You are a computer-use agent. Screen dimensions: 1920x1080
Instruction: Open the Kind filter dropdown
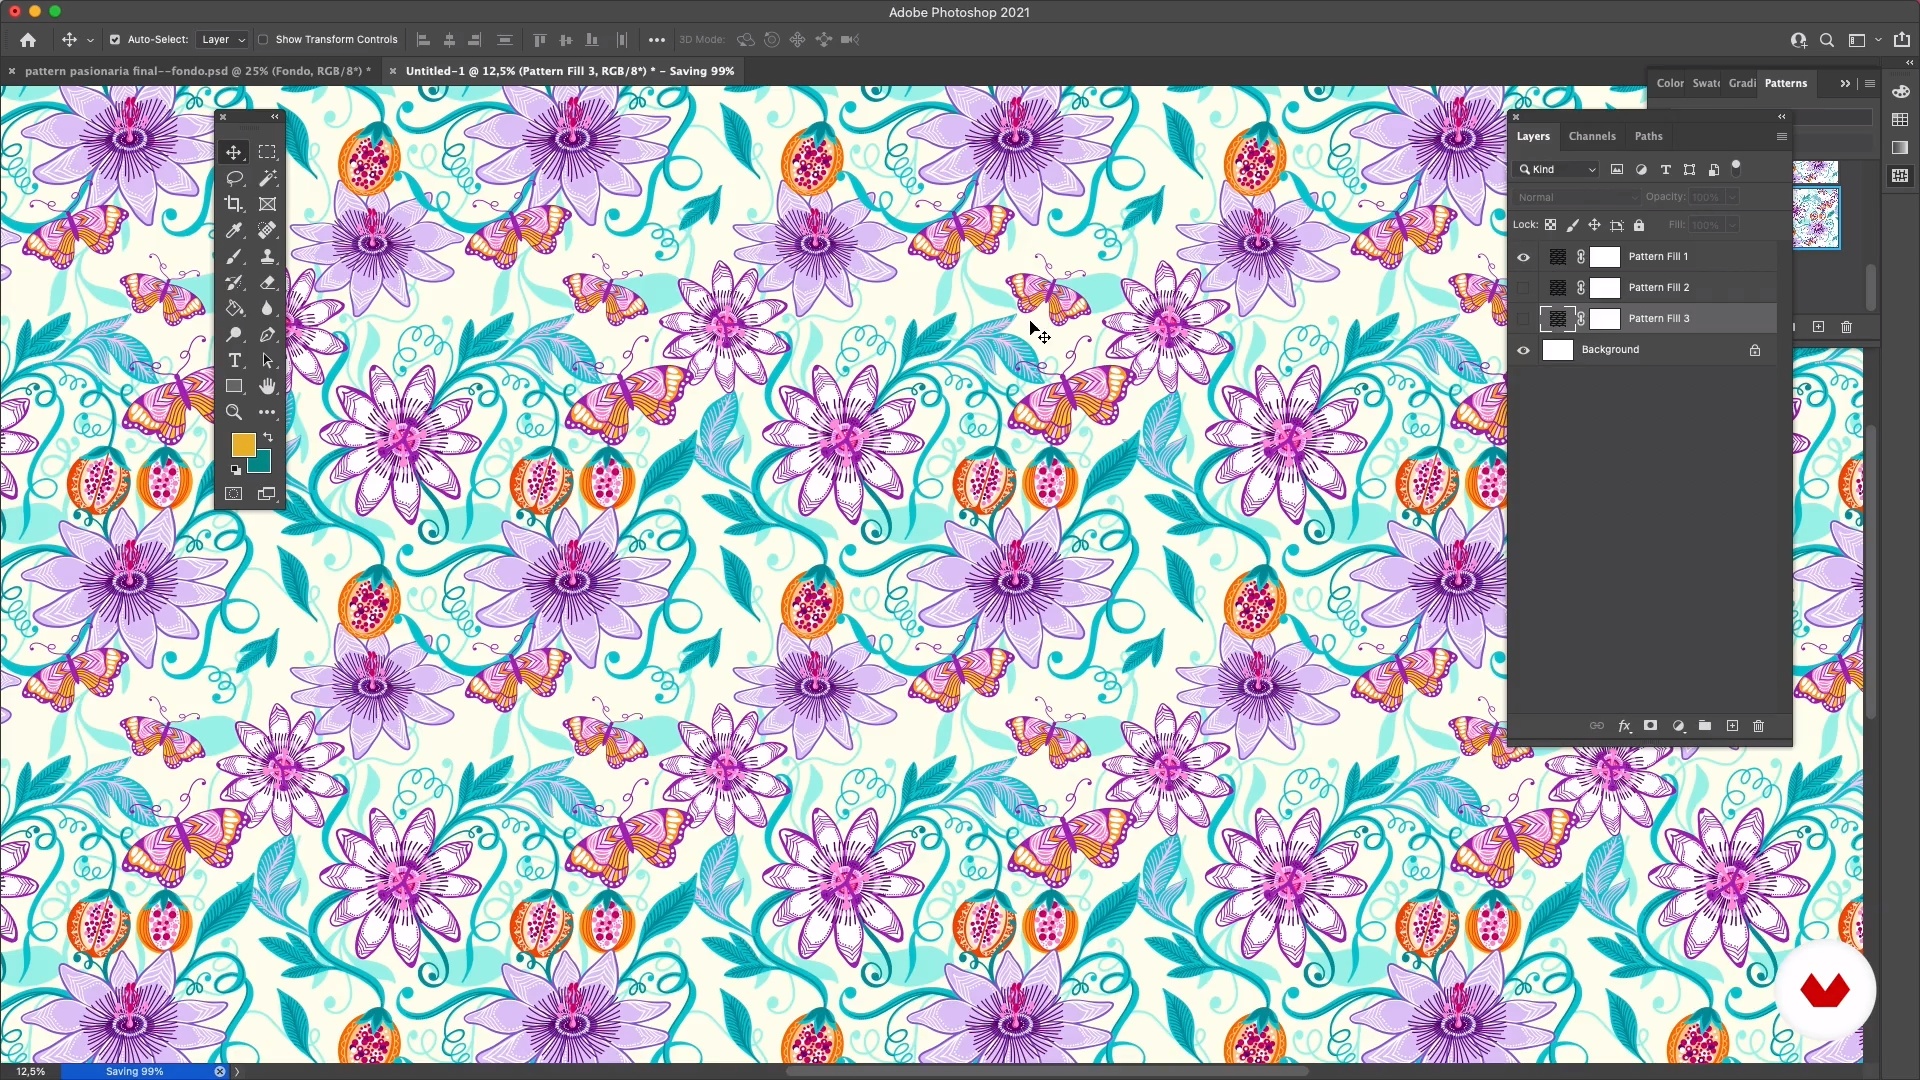tap(1557, 169)
